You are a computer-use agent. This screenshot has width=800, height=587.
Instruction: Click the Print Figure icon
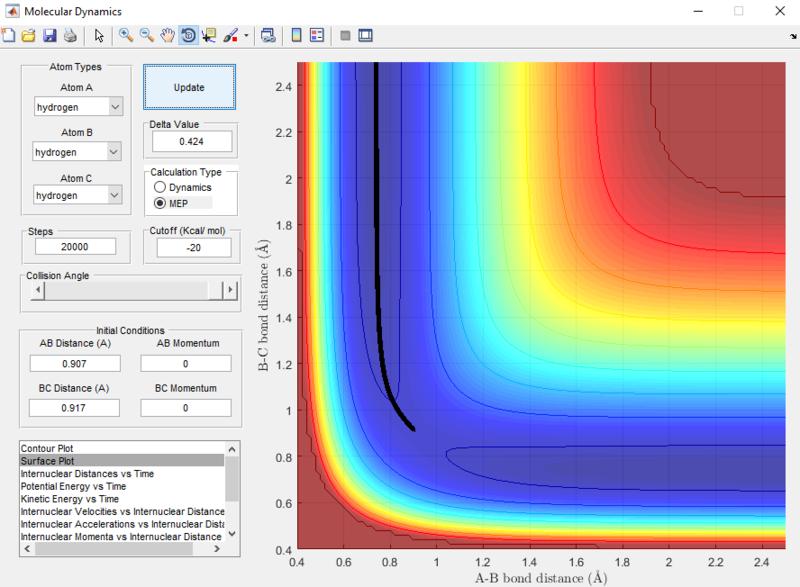(x=69, y=35)
